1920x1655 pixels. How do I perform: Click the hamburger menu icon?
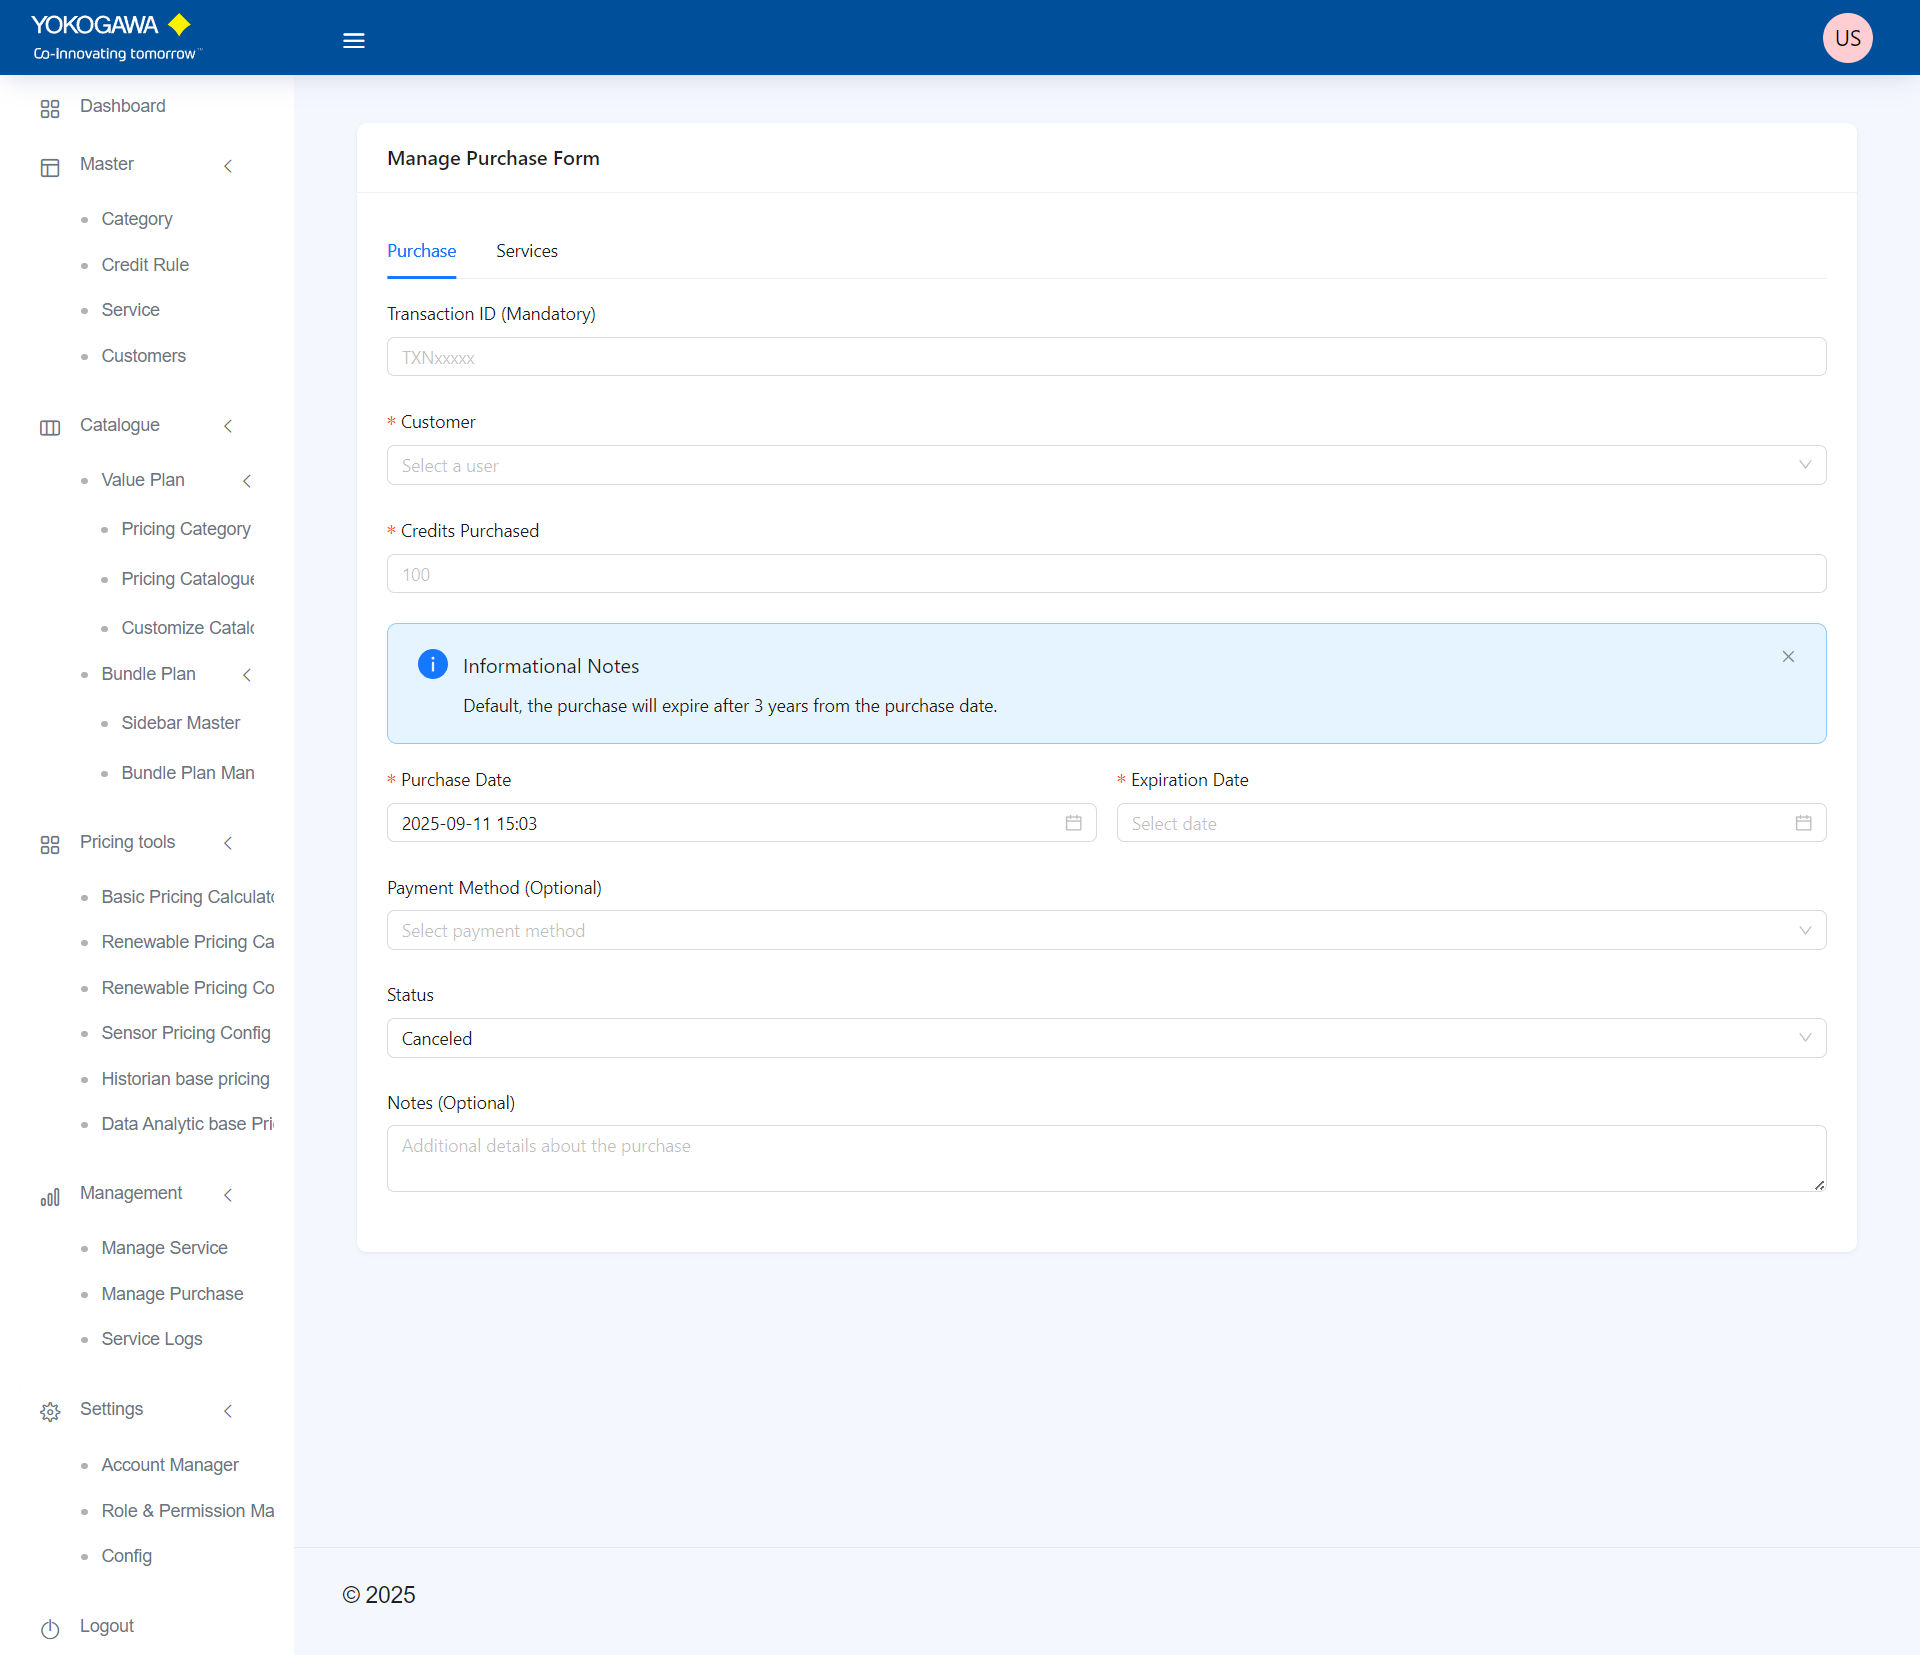click(354, 41)
